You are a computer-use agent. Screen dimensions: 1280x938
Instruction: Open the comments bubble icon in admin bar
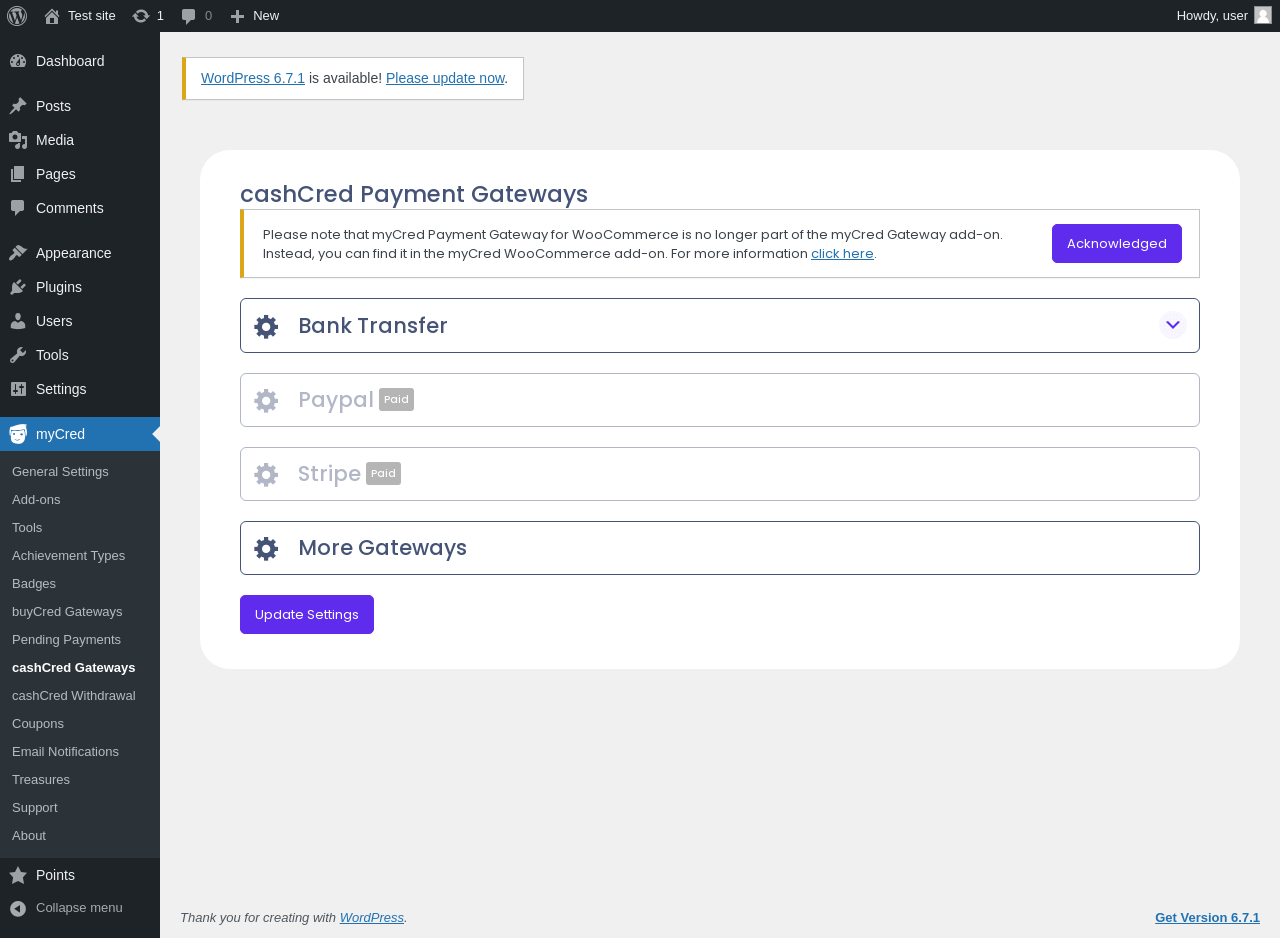[x=189, y=16]
